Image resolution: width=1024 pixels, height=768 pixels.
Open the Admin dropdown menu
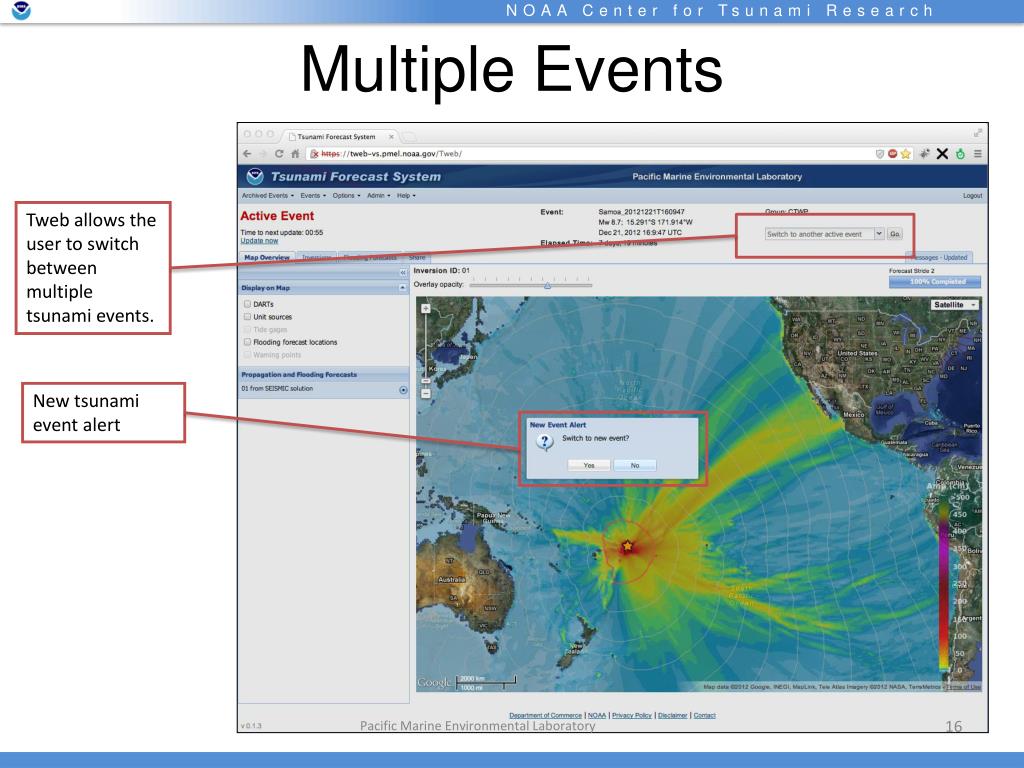point(378,195)
